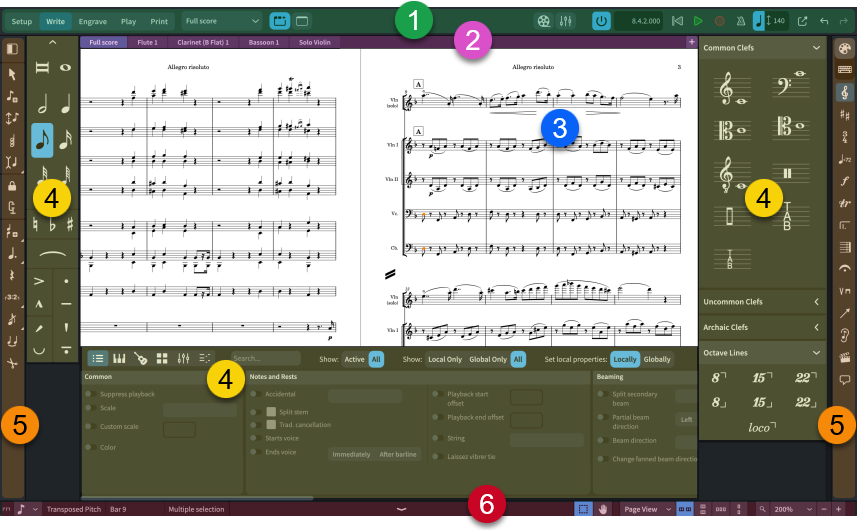Screen dimensions: 857x530
Task: Switch to Engrave mode
Action: [92, 20]
